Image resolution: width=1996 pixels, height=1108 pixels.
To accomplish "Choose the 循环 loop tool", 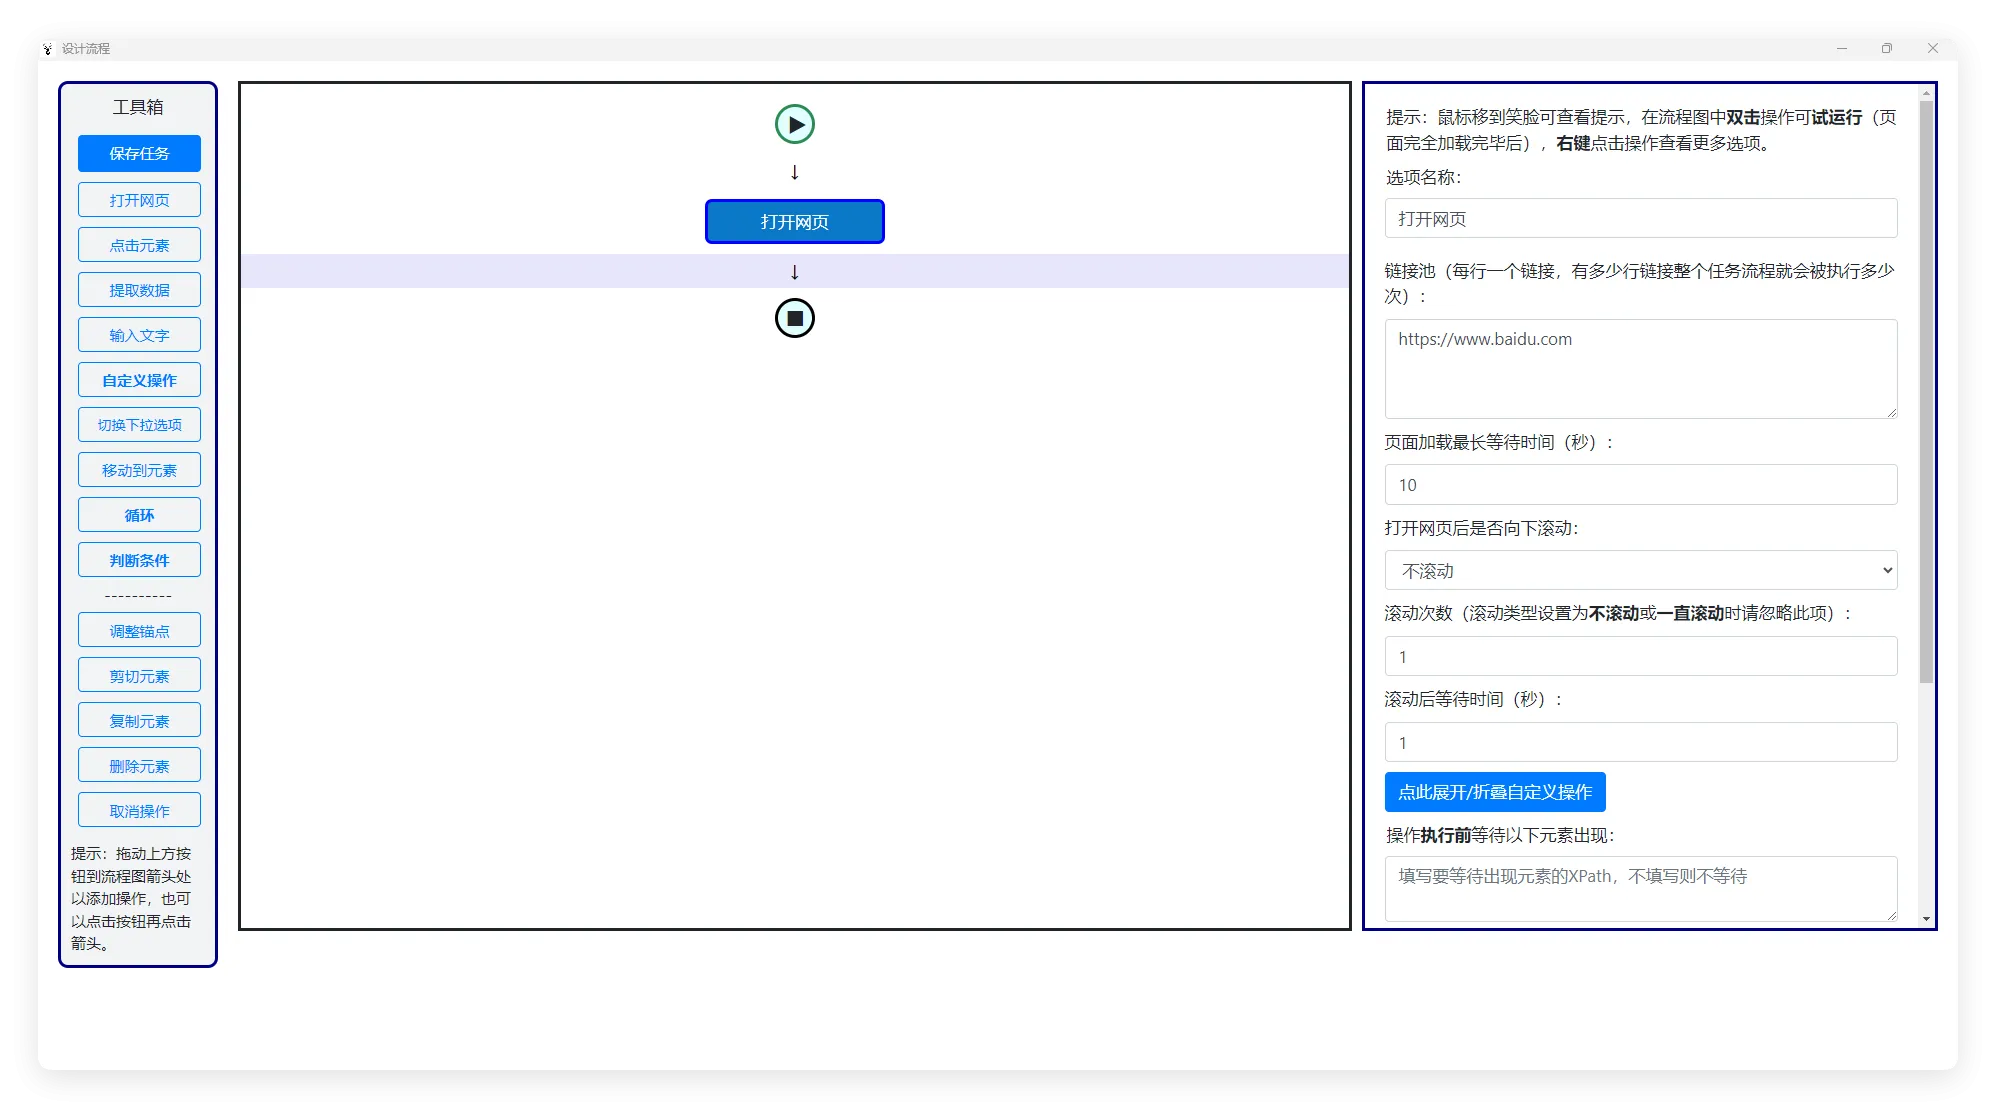I will click(x=139, y=514).
